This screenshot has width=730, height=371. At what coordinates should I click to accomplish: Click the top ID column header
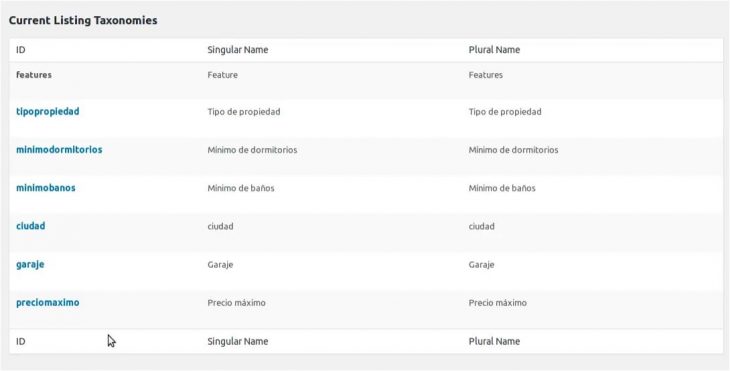click(20, 50)
